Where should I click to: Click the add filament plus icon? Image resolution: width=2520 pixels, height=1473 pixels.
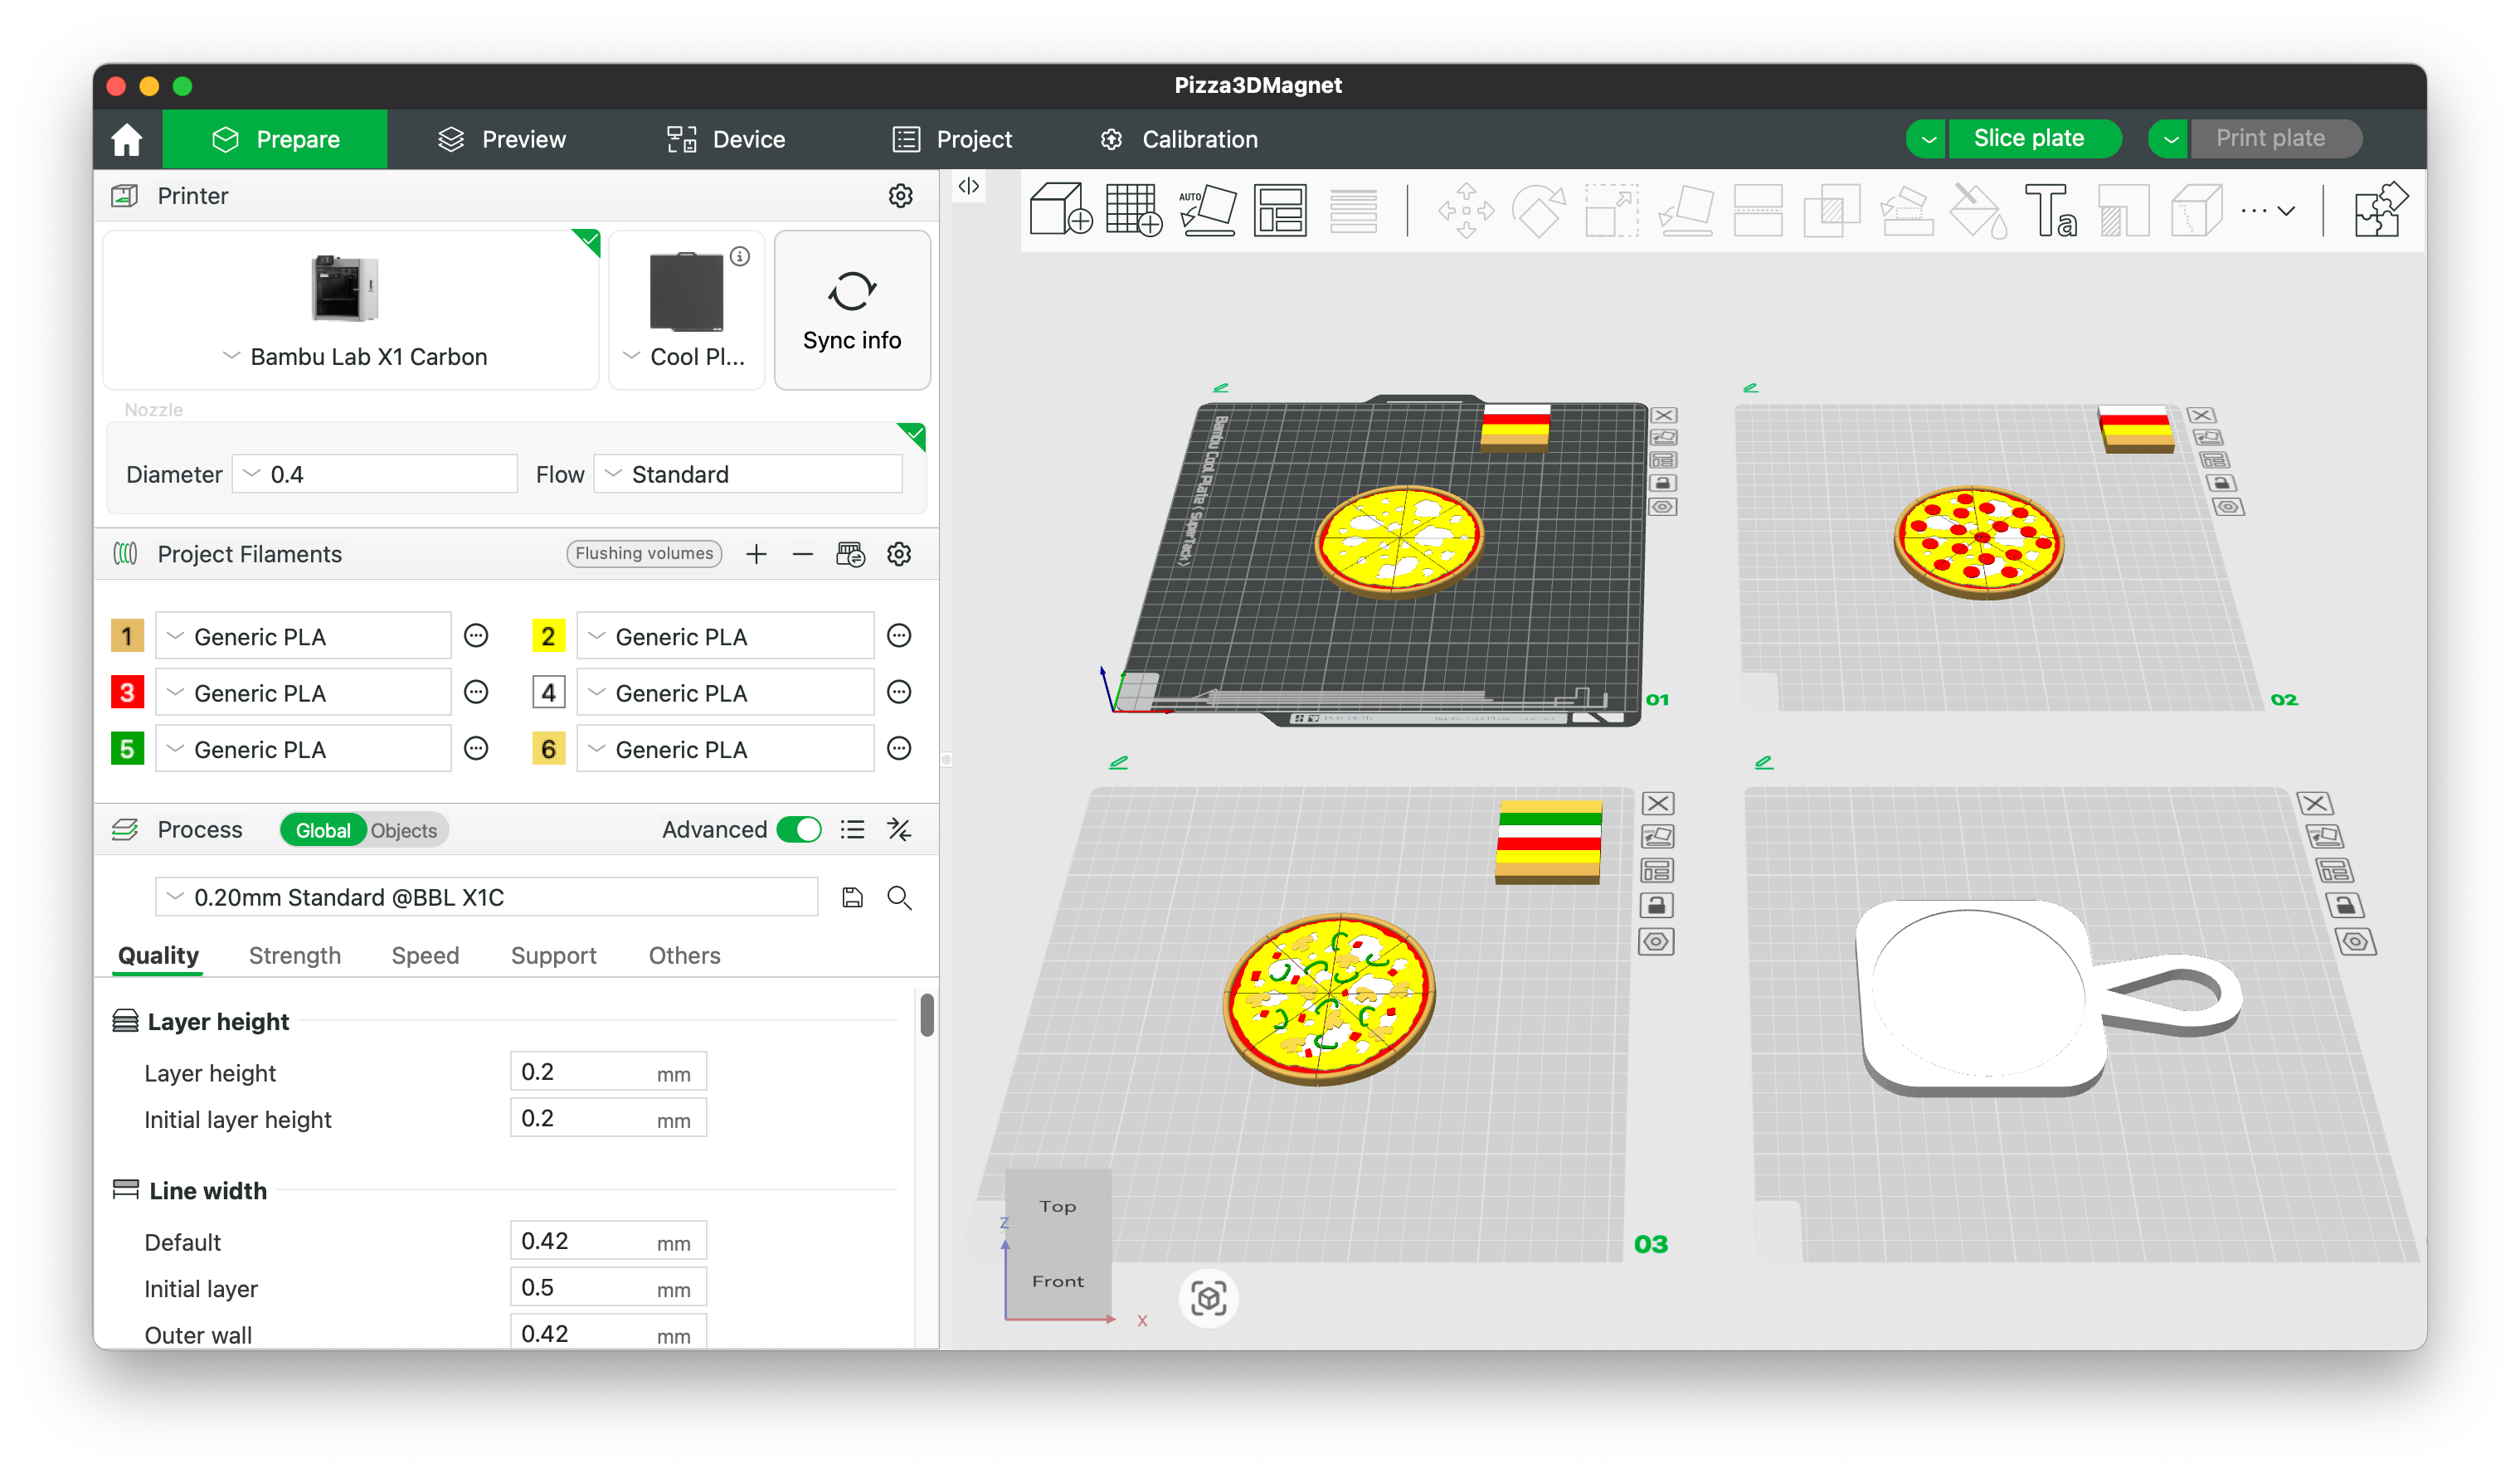[756, 554]
